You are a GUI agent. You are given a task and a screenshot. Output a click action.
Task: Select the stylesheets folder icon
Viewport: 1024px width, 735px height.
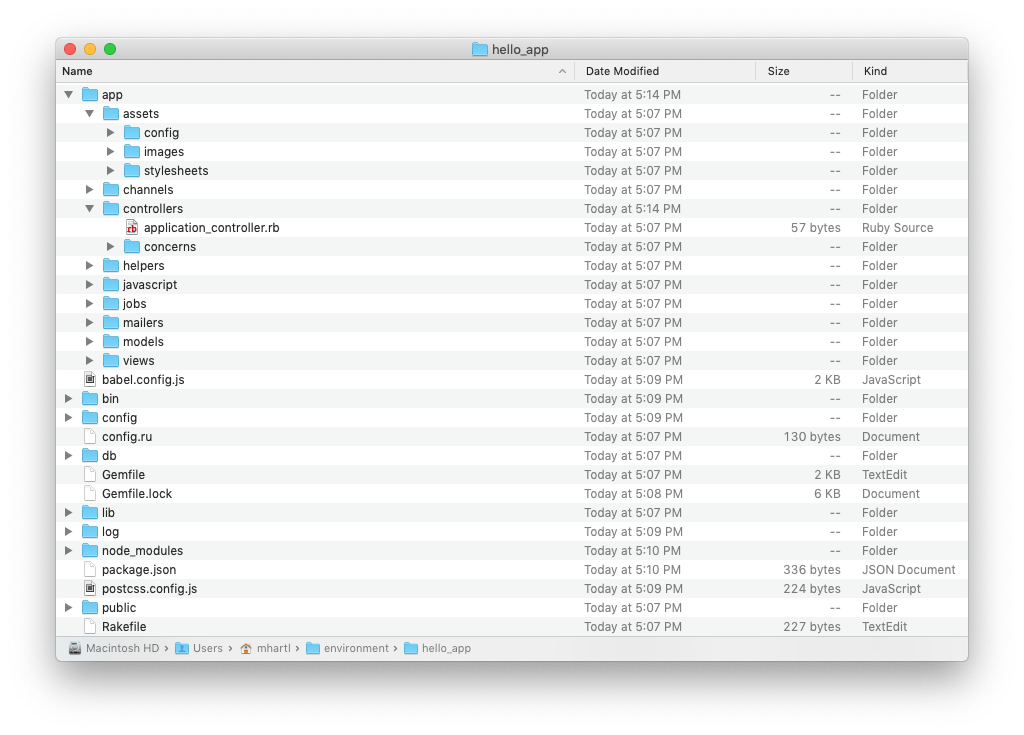[132, 171]
